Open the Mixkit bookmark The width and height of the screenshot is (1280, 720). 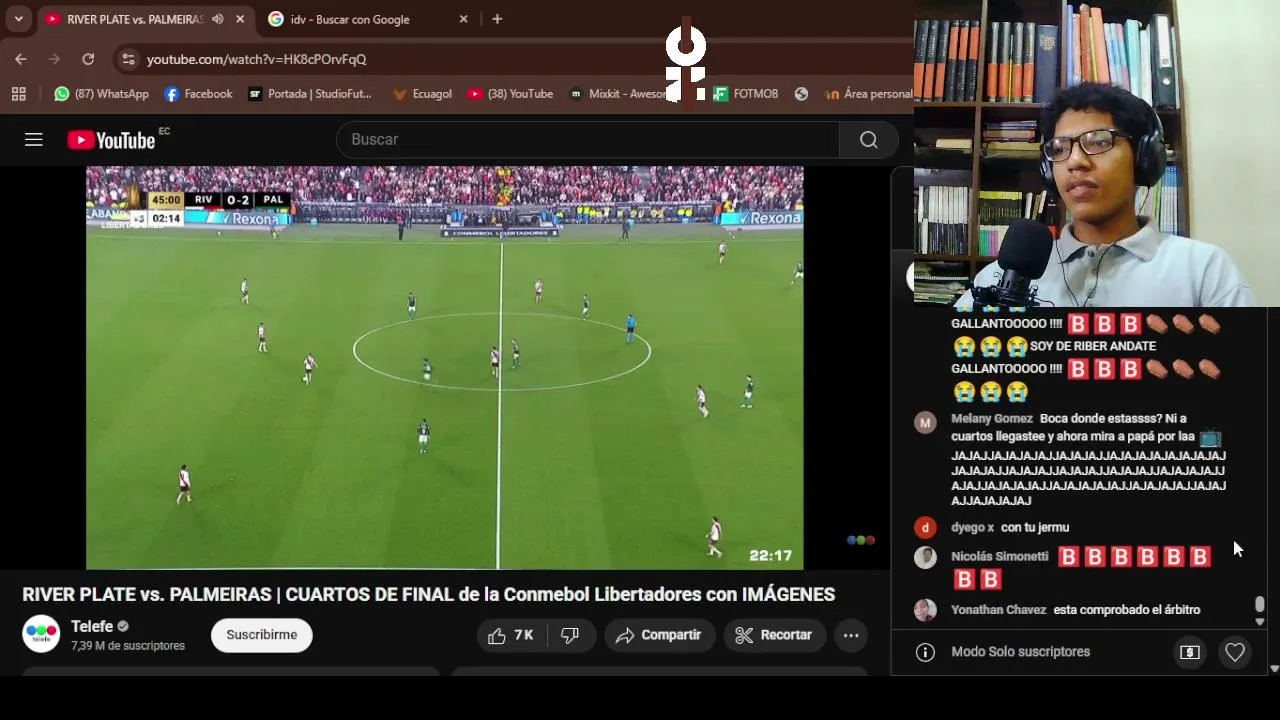(617, 94)
